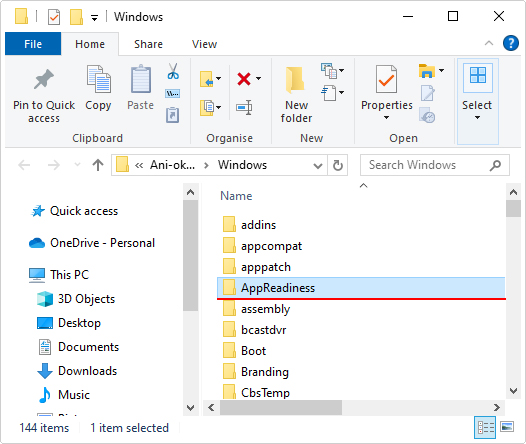This screenshot has height=444, width=526.
Task: Open the File menu tab
Action: pos(33,44)
